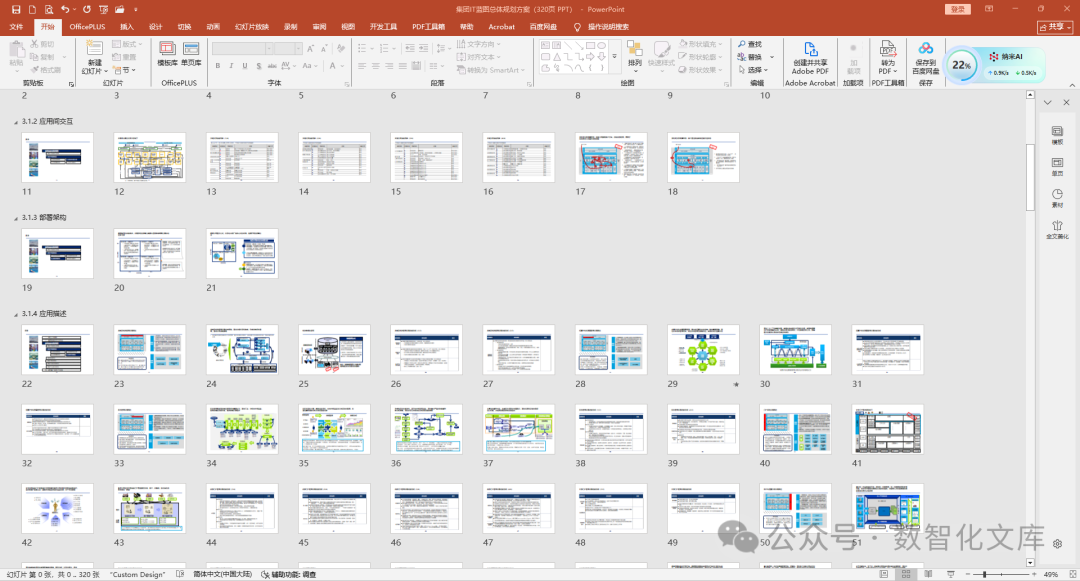Switch to the 插入 tab
Screen dimensions: 1080x581
[127, 27]
